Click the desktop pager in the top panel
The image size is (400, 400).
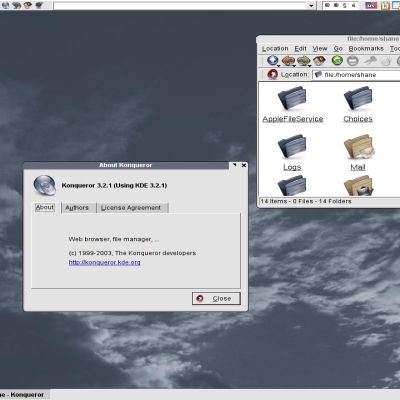point(340,5)
